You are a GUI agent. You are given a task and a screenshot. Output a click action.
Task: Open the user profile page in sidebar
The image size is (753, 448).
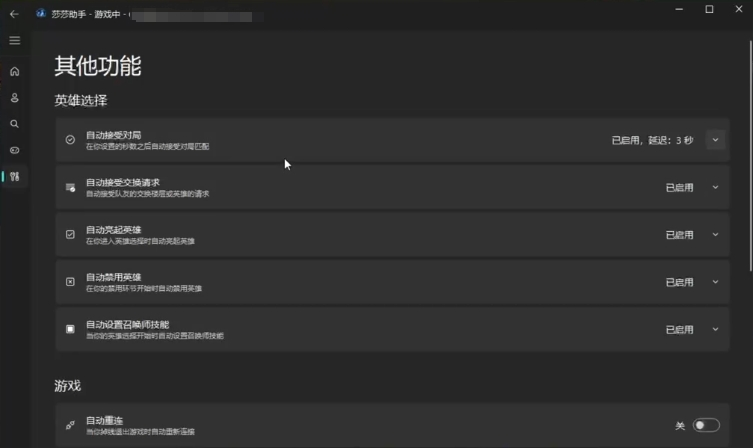click(x=14, y=98)
